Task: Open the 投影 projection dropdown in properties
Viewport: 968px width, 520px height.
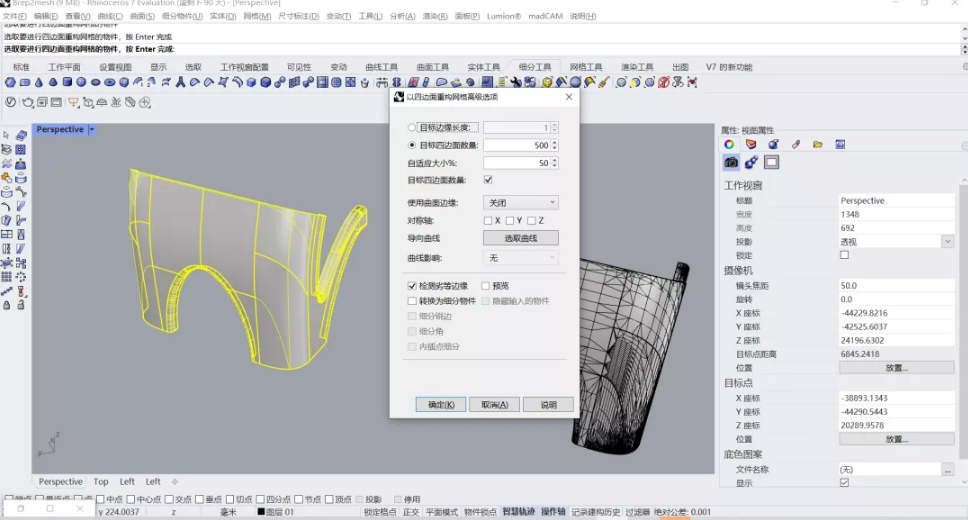Action: 948,241
